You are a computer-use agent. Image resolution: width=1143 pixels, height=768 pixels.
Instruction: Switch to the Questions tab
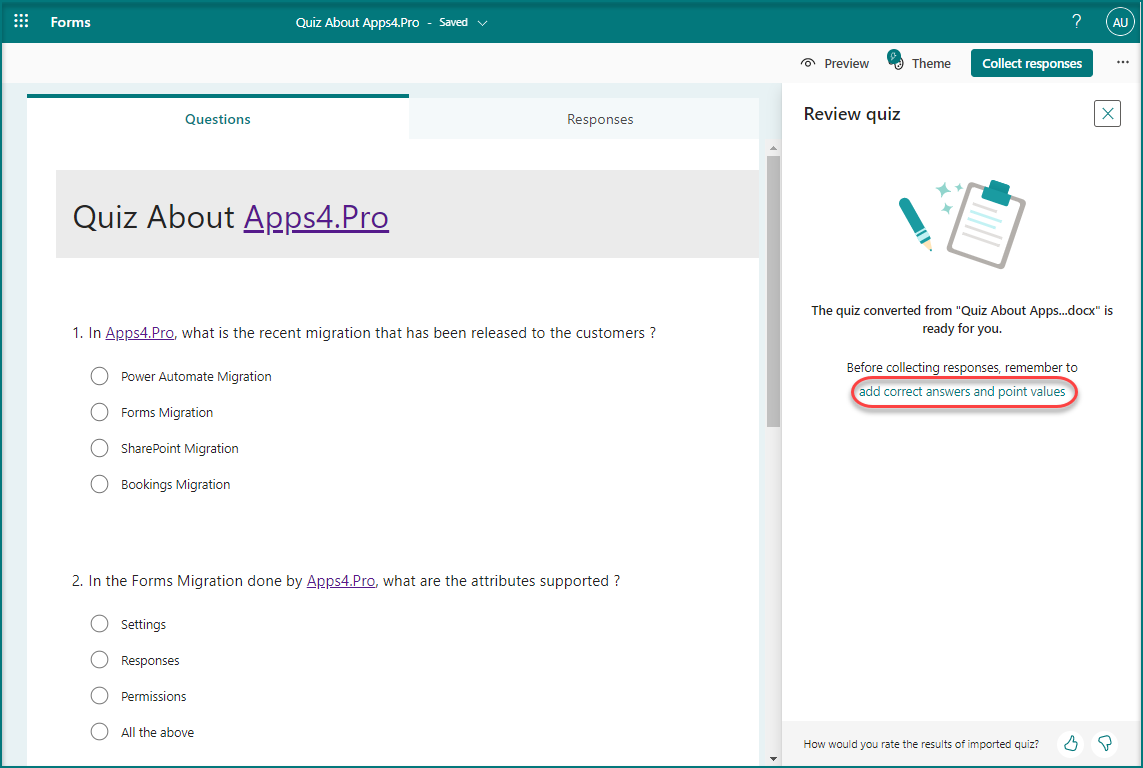(218, 119)
